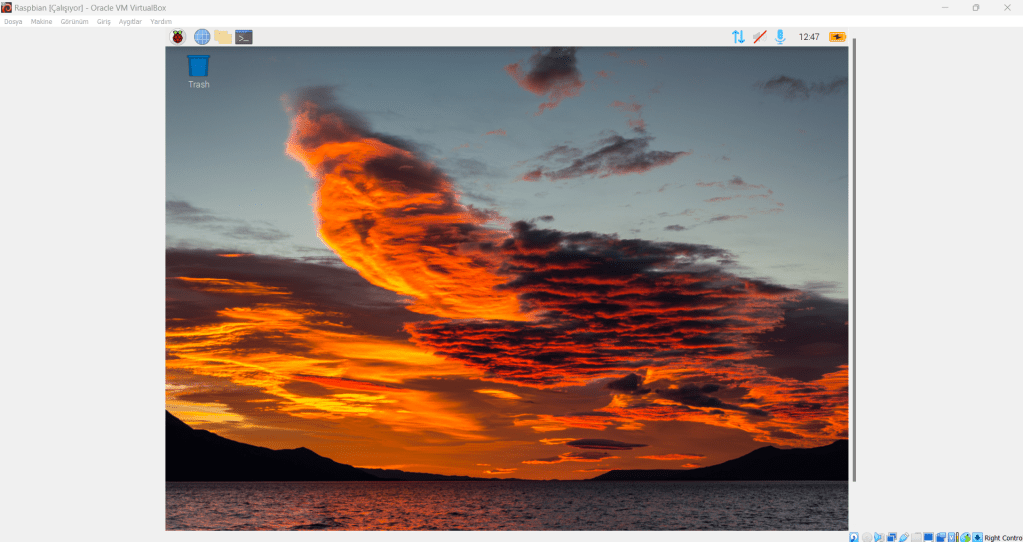Toggle the microphone icon in the panel
Image resolution: width=1023 pixels, height=542 pixels.
coord(780,37)
